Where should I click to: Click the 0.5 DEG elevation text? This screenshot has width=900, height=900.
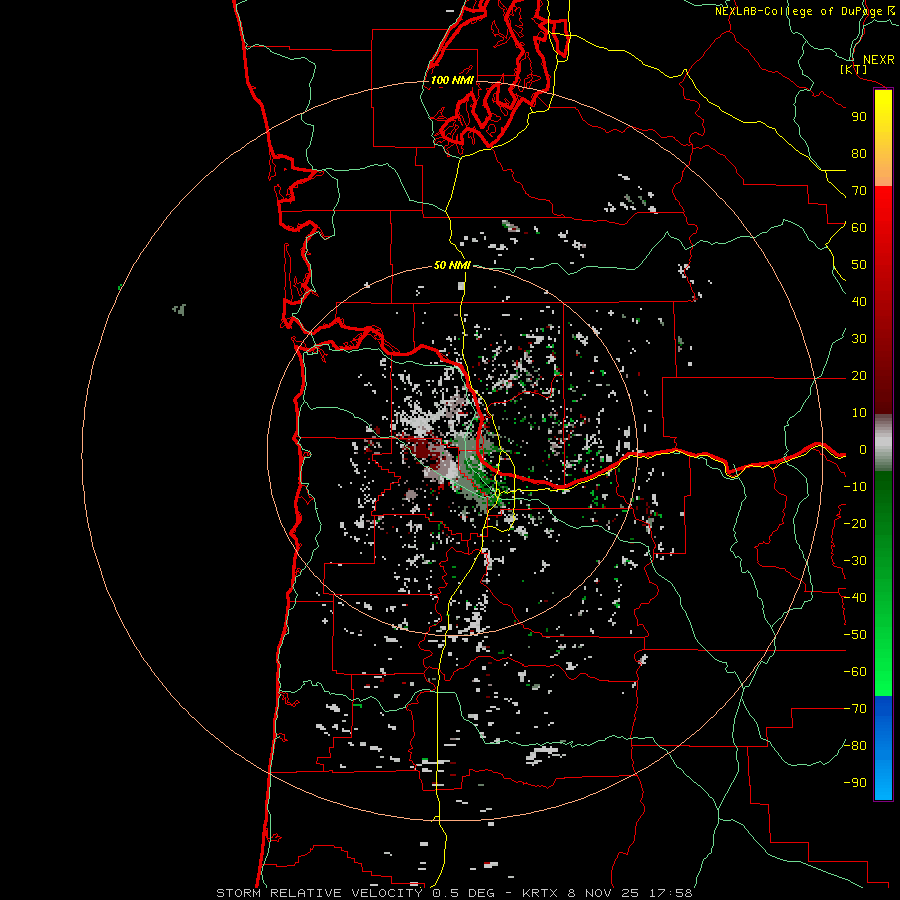[463, 893]
